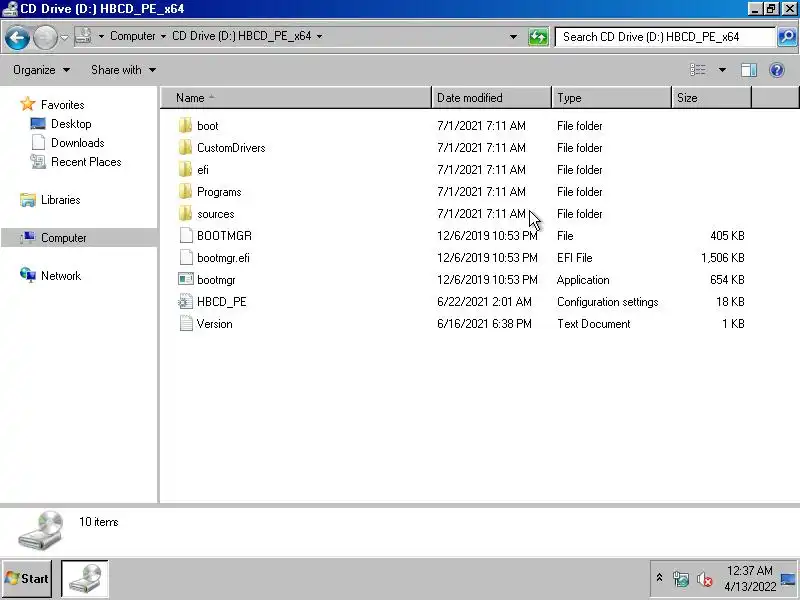Open Network in navigation pane
800x600 pixels.
pos(61,276)
